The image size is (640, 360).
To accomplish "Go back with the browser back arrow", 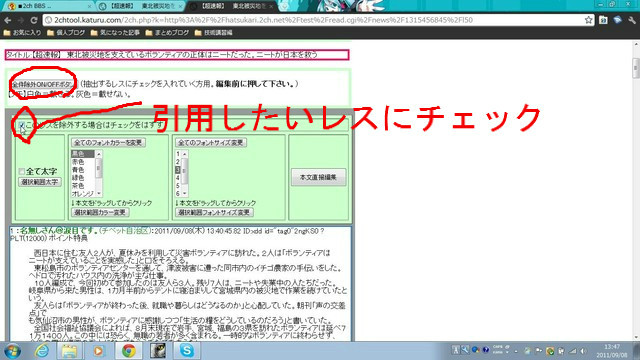I will (8, 20).
